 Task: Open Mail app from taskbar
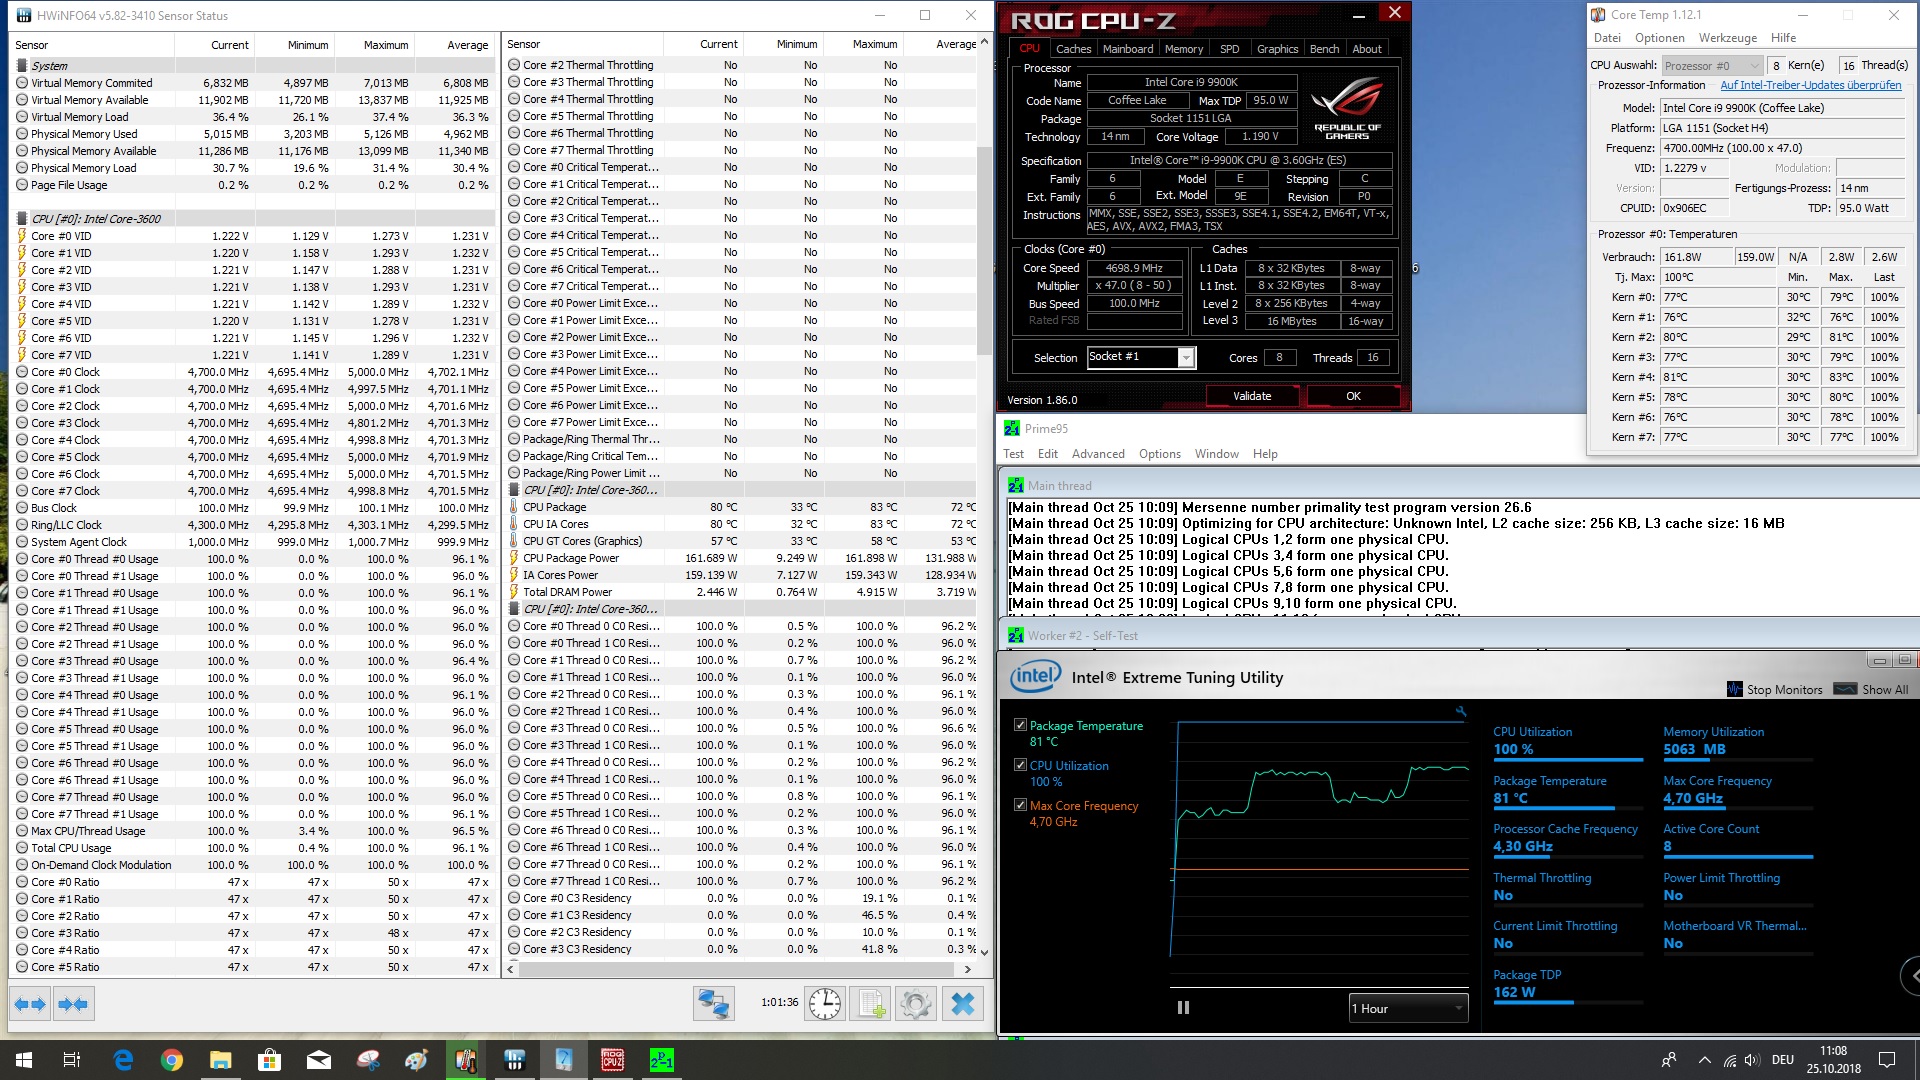point(318,1060)
